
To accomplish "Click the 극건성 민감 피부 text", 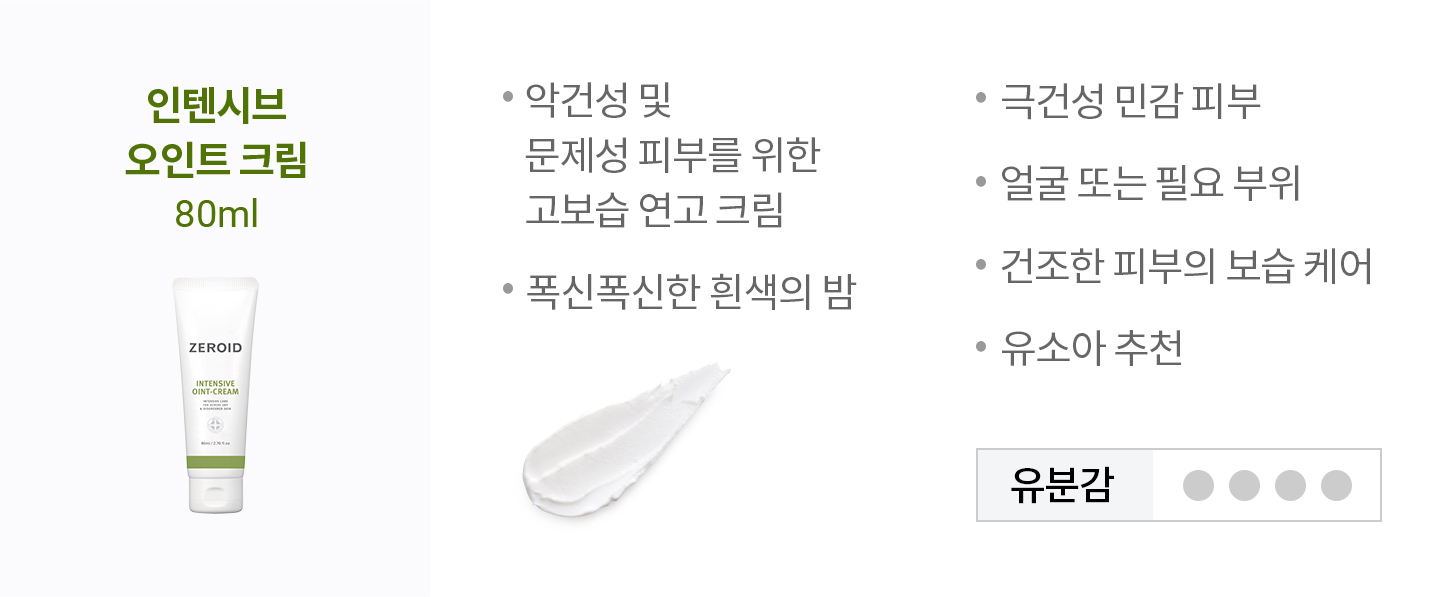I will [x=1130, y=101].
